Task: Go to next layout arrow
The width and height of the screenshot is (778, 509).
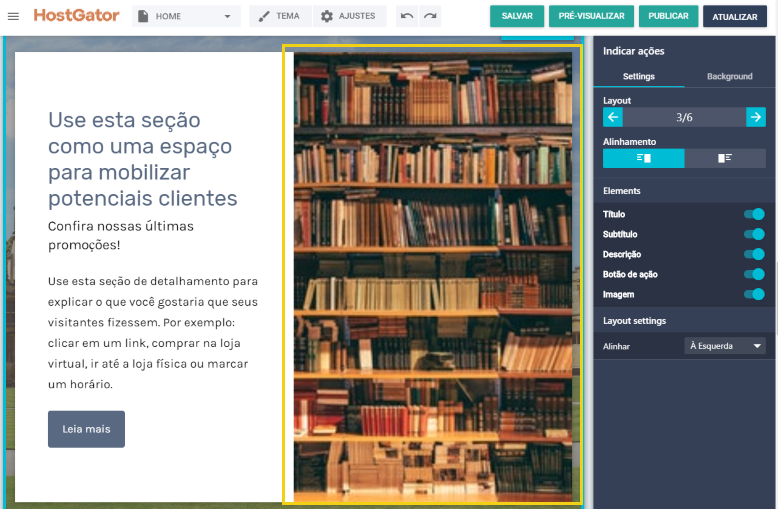Action: (756, 117)
